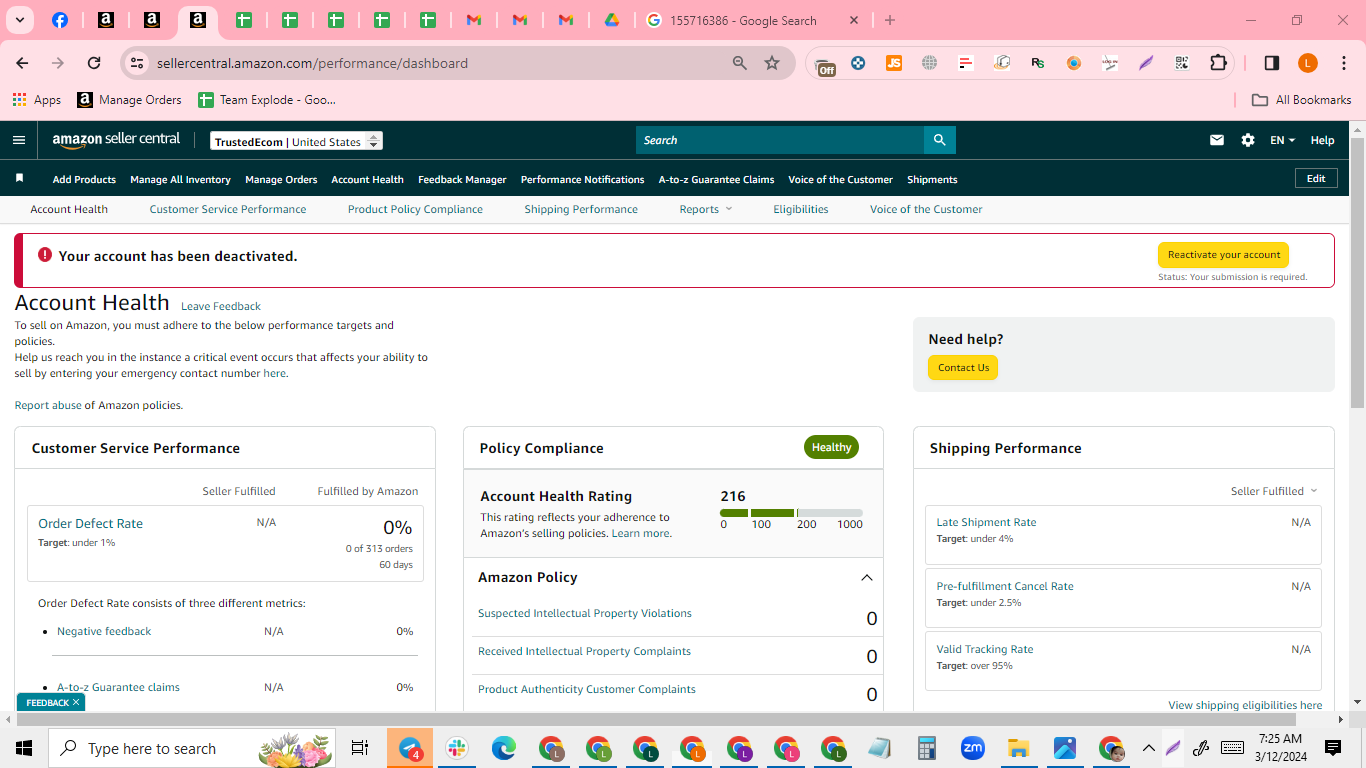Screen dimensions: 1366x768
Task: Click the Healthy status badge
Action: click(831, 447)
